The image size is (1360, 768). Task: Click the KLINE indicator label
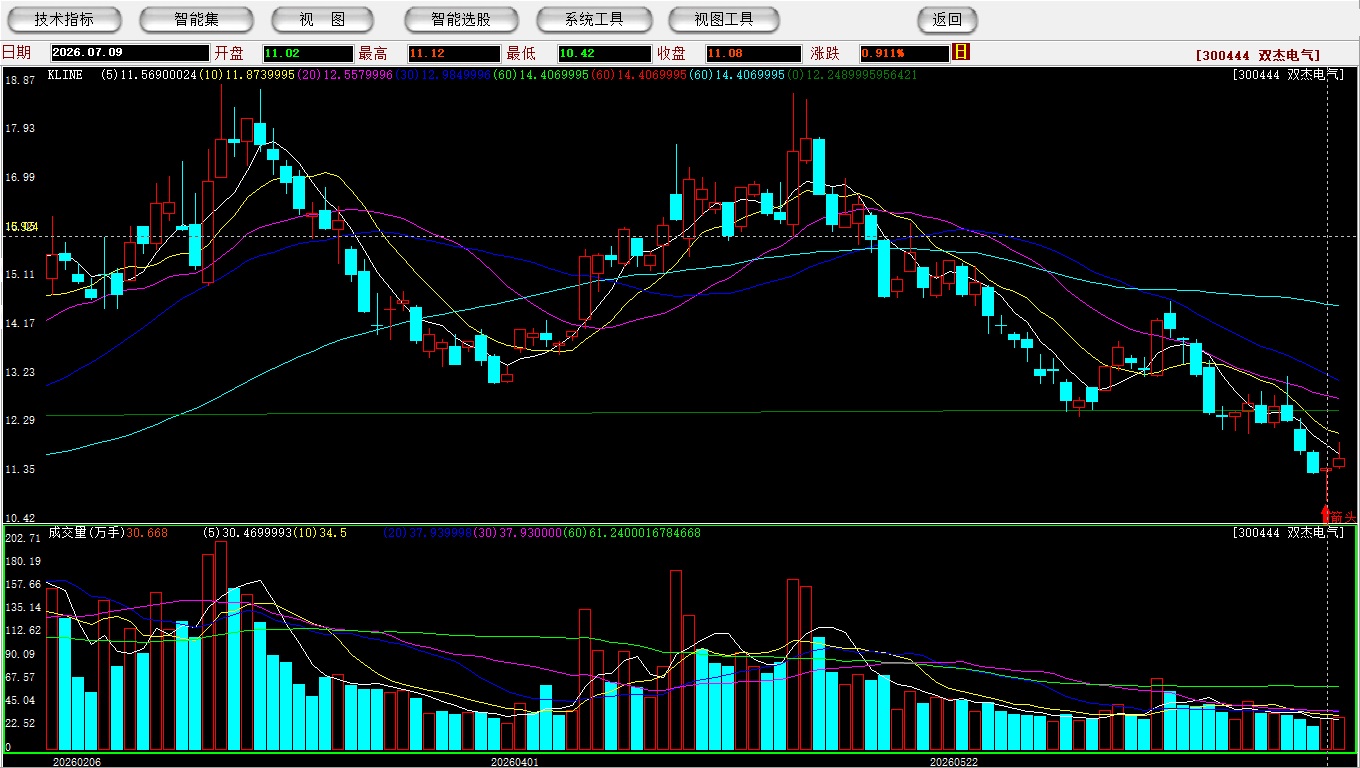click(65, 75)
